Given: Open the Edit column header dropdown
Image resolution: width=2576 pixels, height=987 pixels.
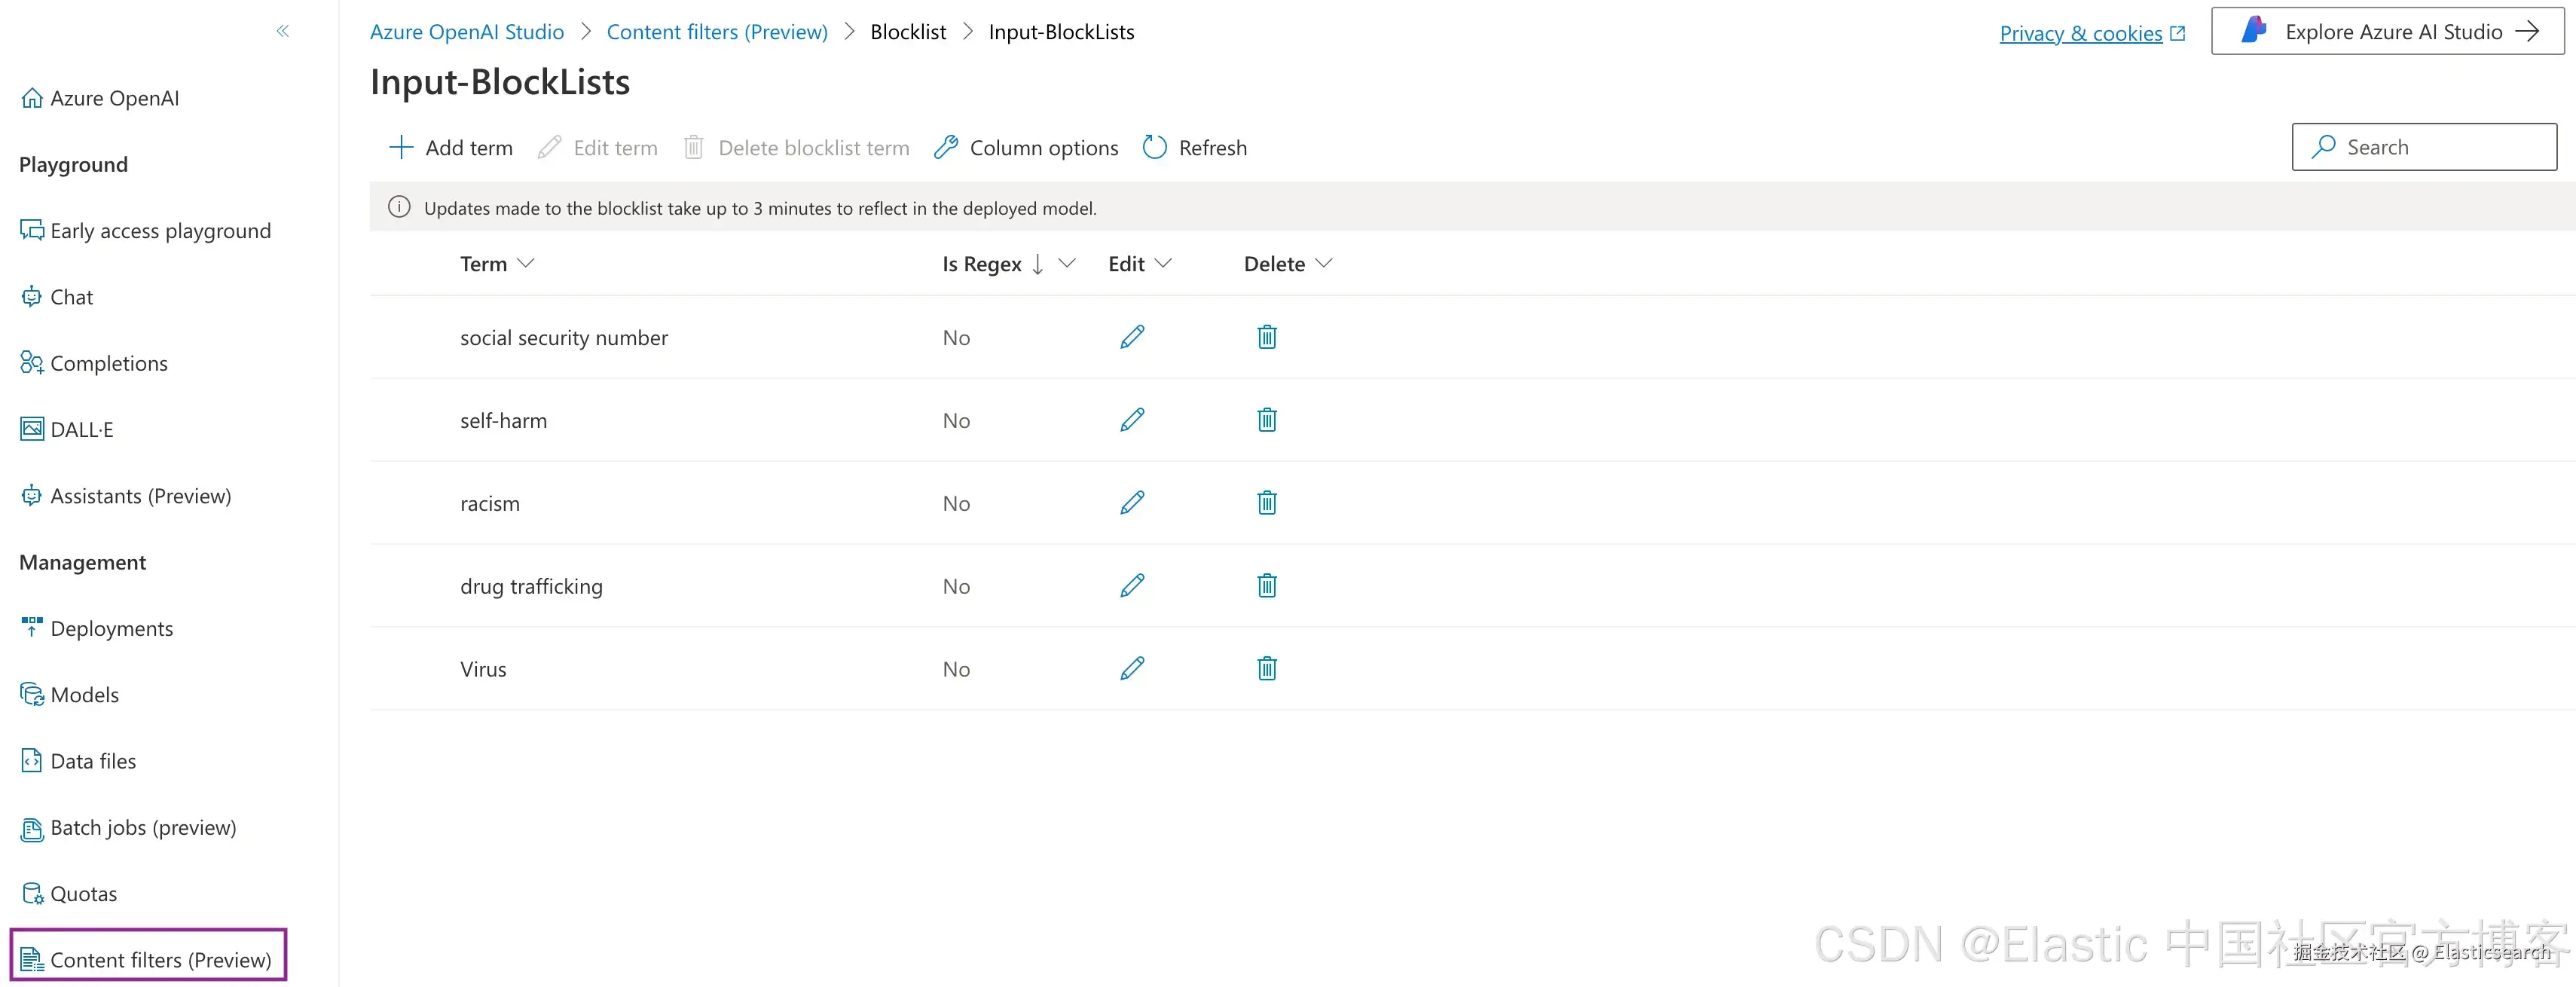Looking at the screenshot, I should [1163, 263].
